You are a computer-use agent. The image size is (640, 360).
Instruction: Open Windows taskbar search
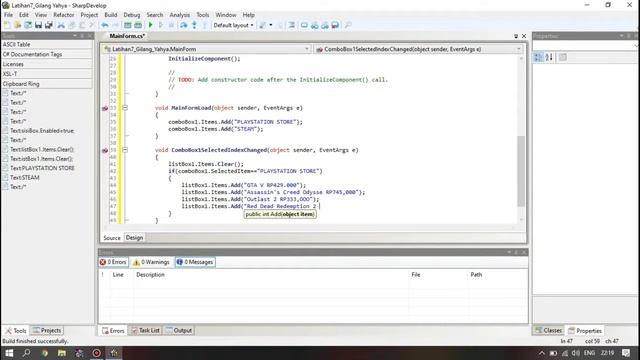[27, 353]
